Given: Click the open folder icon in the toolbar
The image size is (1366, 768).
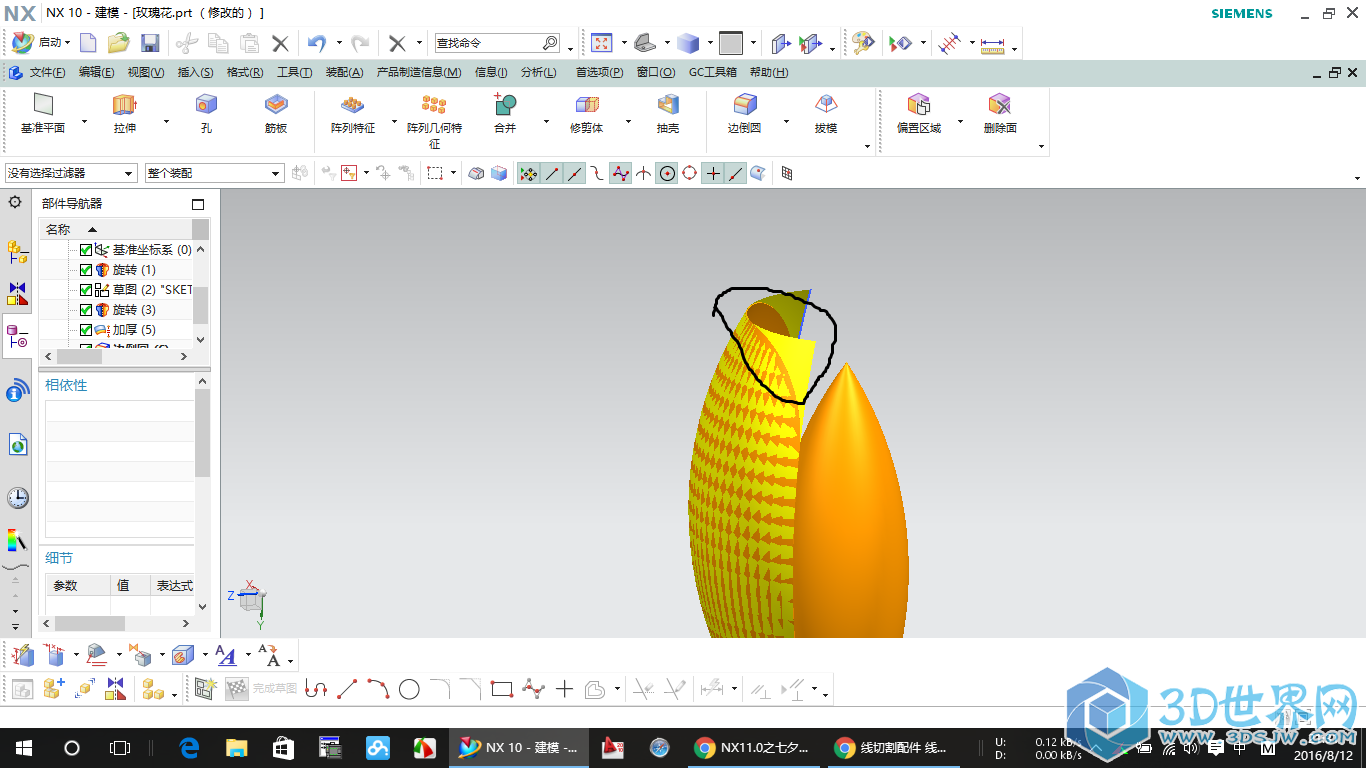Looking at the screenshot, I should [119, 43].
